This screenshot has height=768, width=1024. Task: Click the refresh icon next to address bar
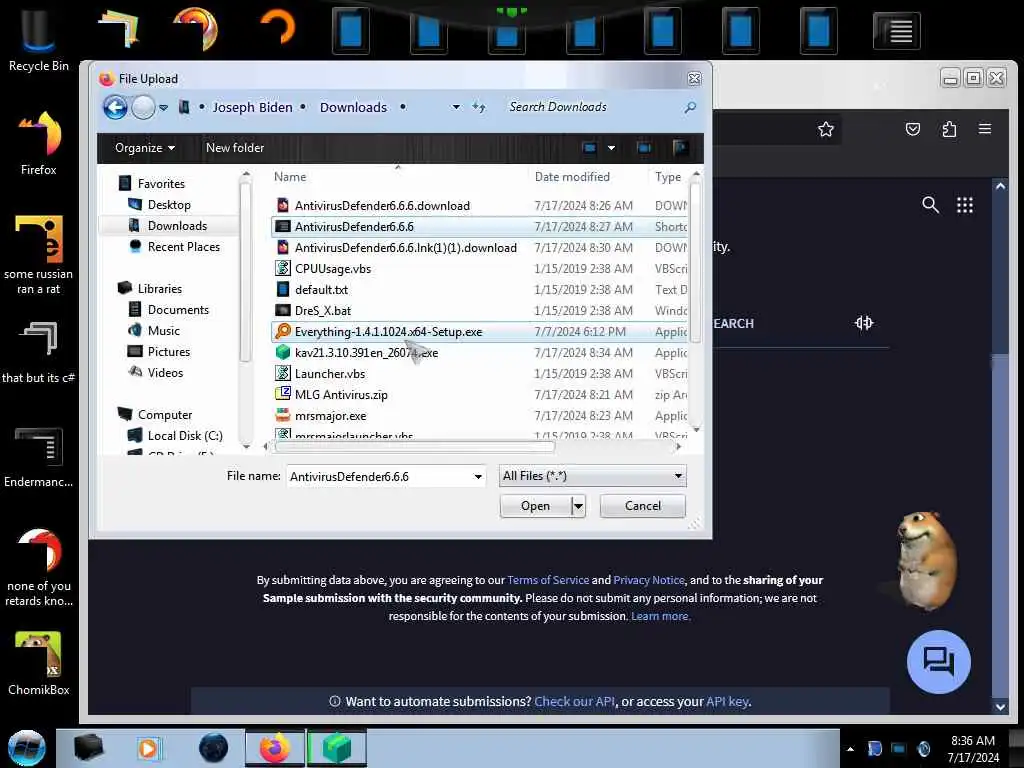(479, 107)
